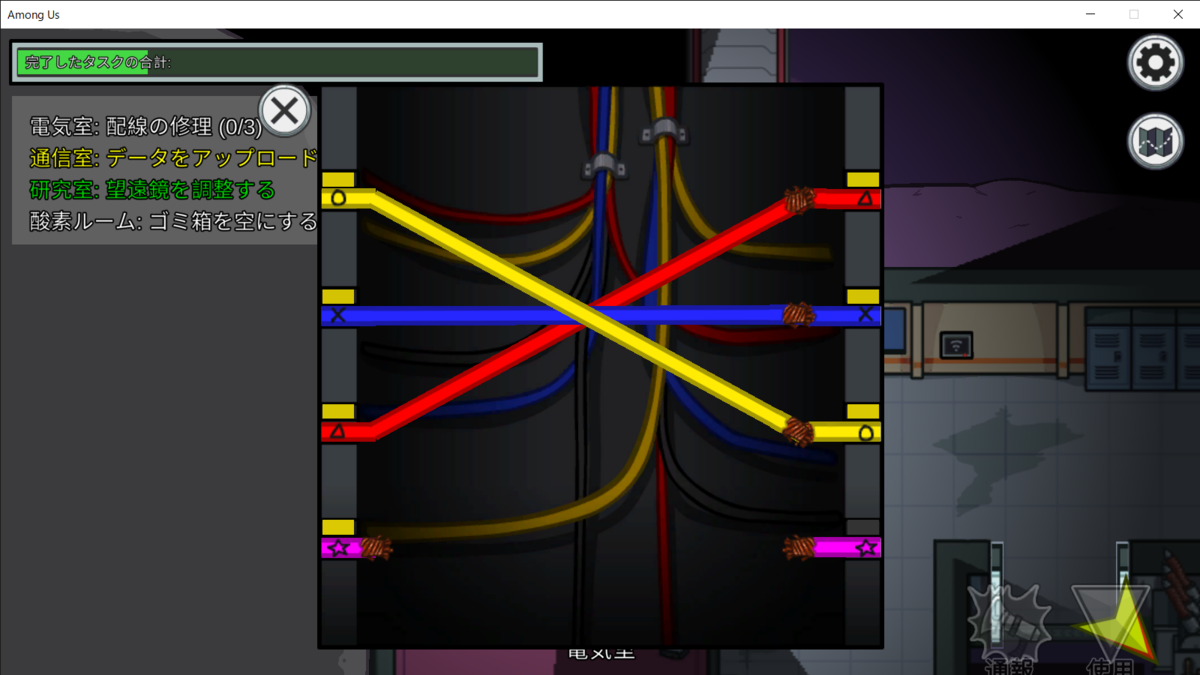Select task 電気室: 配線の修理 (0/3)
Viewport: 1200px width, 675px height.
[146, 127]
